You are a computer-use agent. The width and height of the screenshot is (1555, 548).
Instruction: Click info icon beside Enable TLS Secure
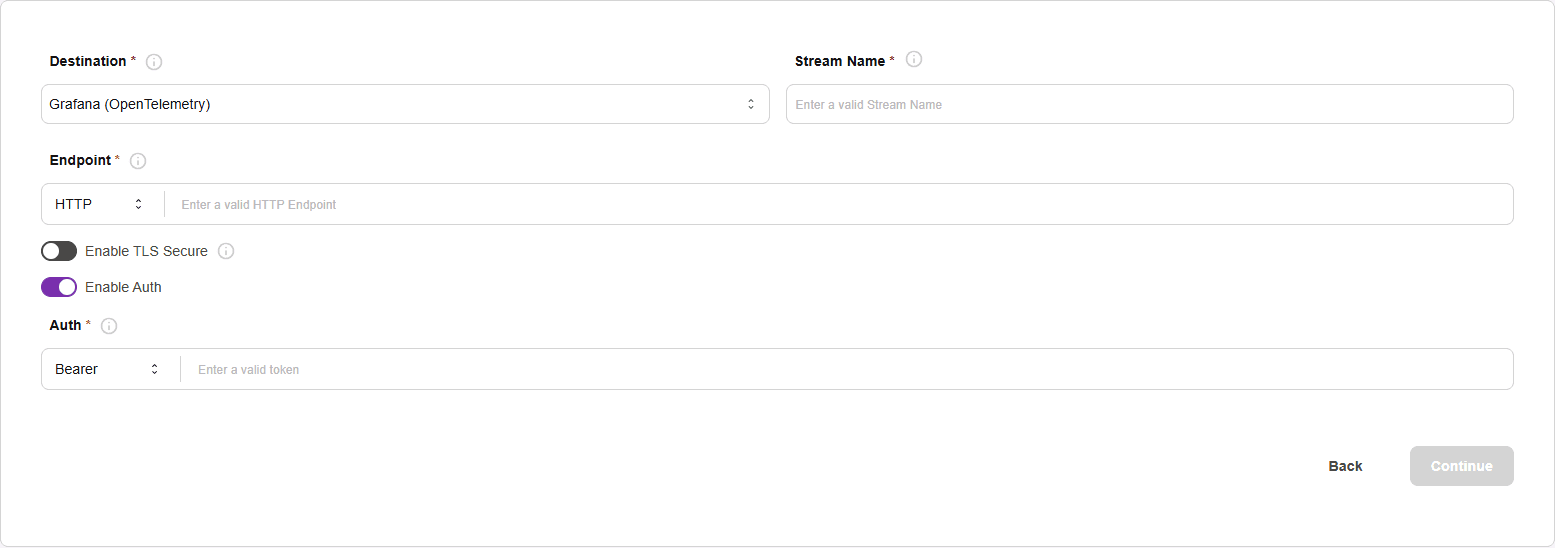click(226, 251)
